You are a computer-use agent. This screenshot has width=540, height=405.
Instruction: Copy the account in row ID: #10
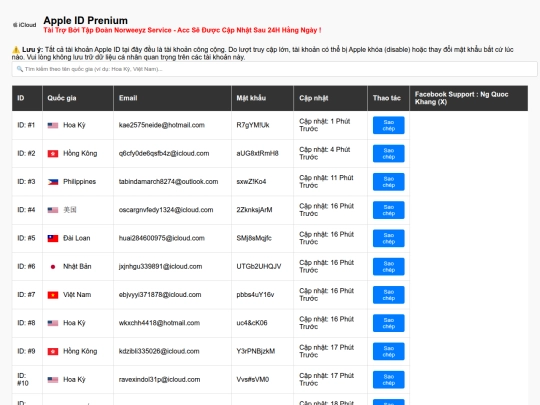388,379
